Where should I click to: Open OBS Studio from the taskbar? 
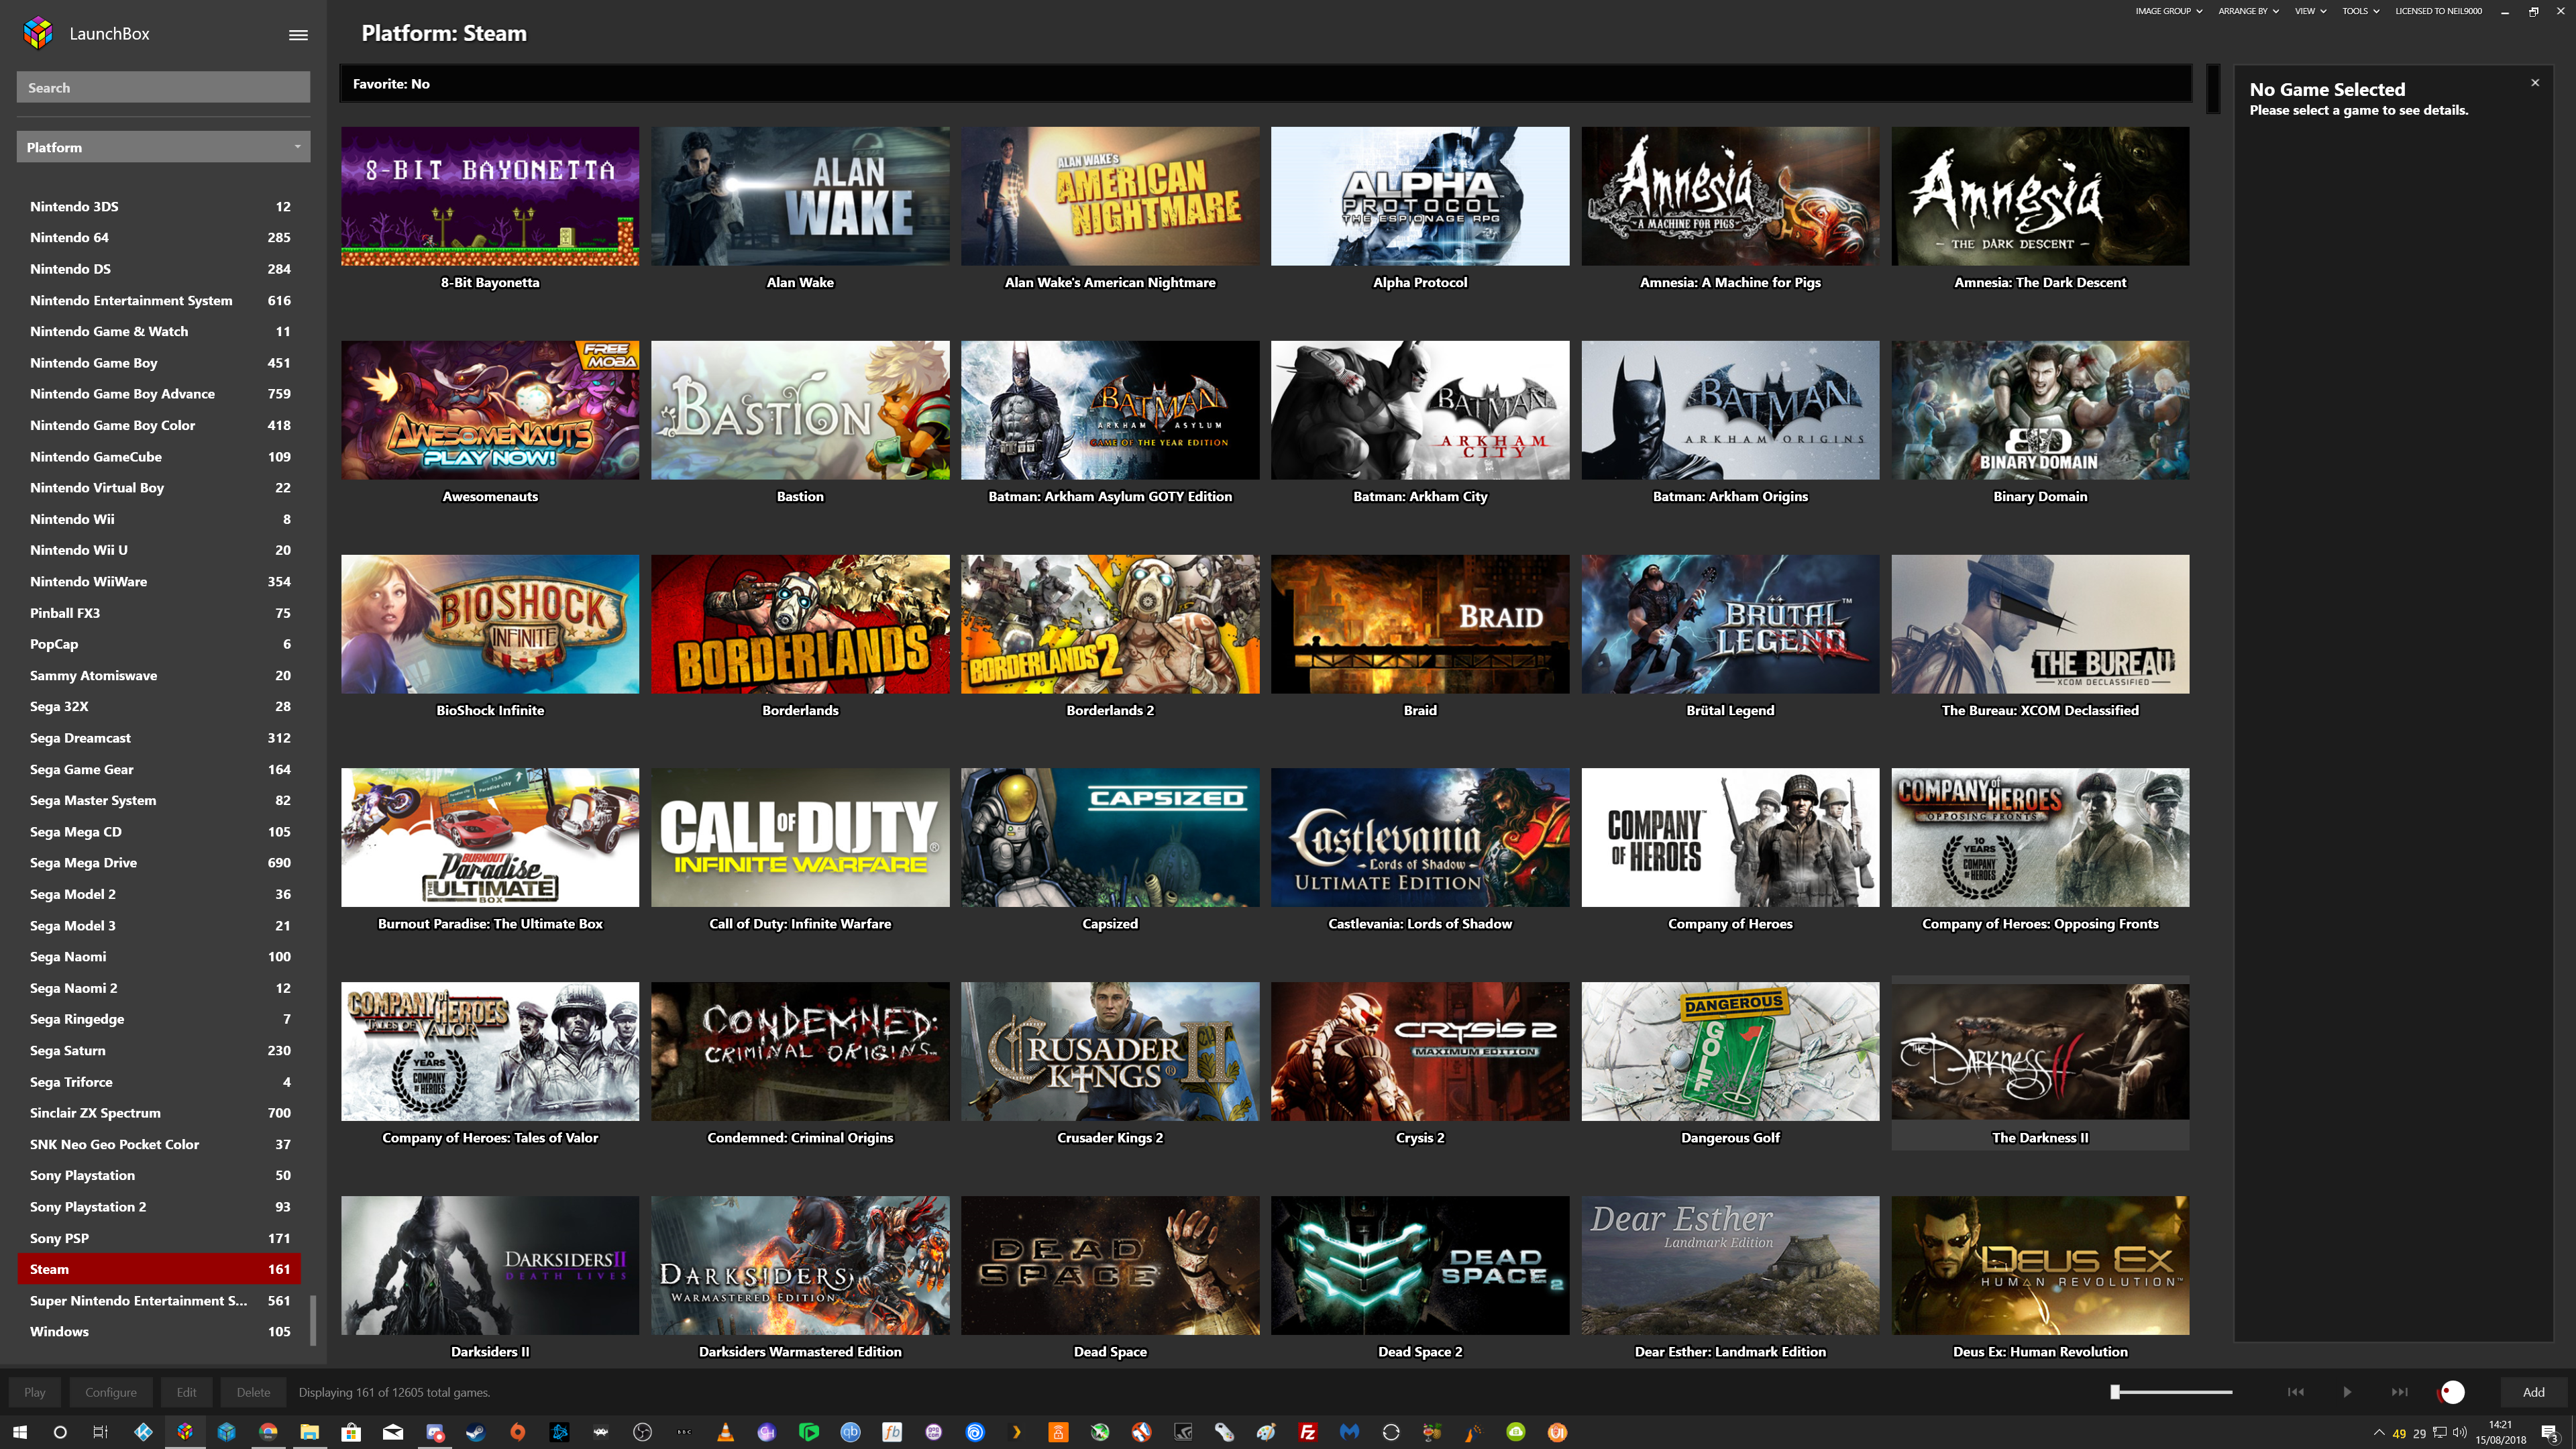(642, 1432)
